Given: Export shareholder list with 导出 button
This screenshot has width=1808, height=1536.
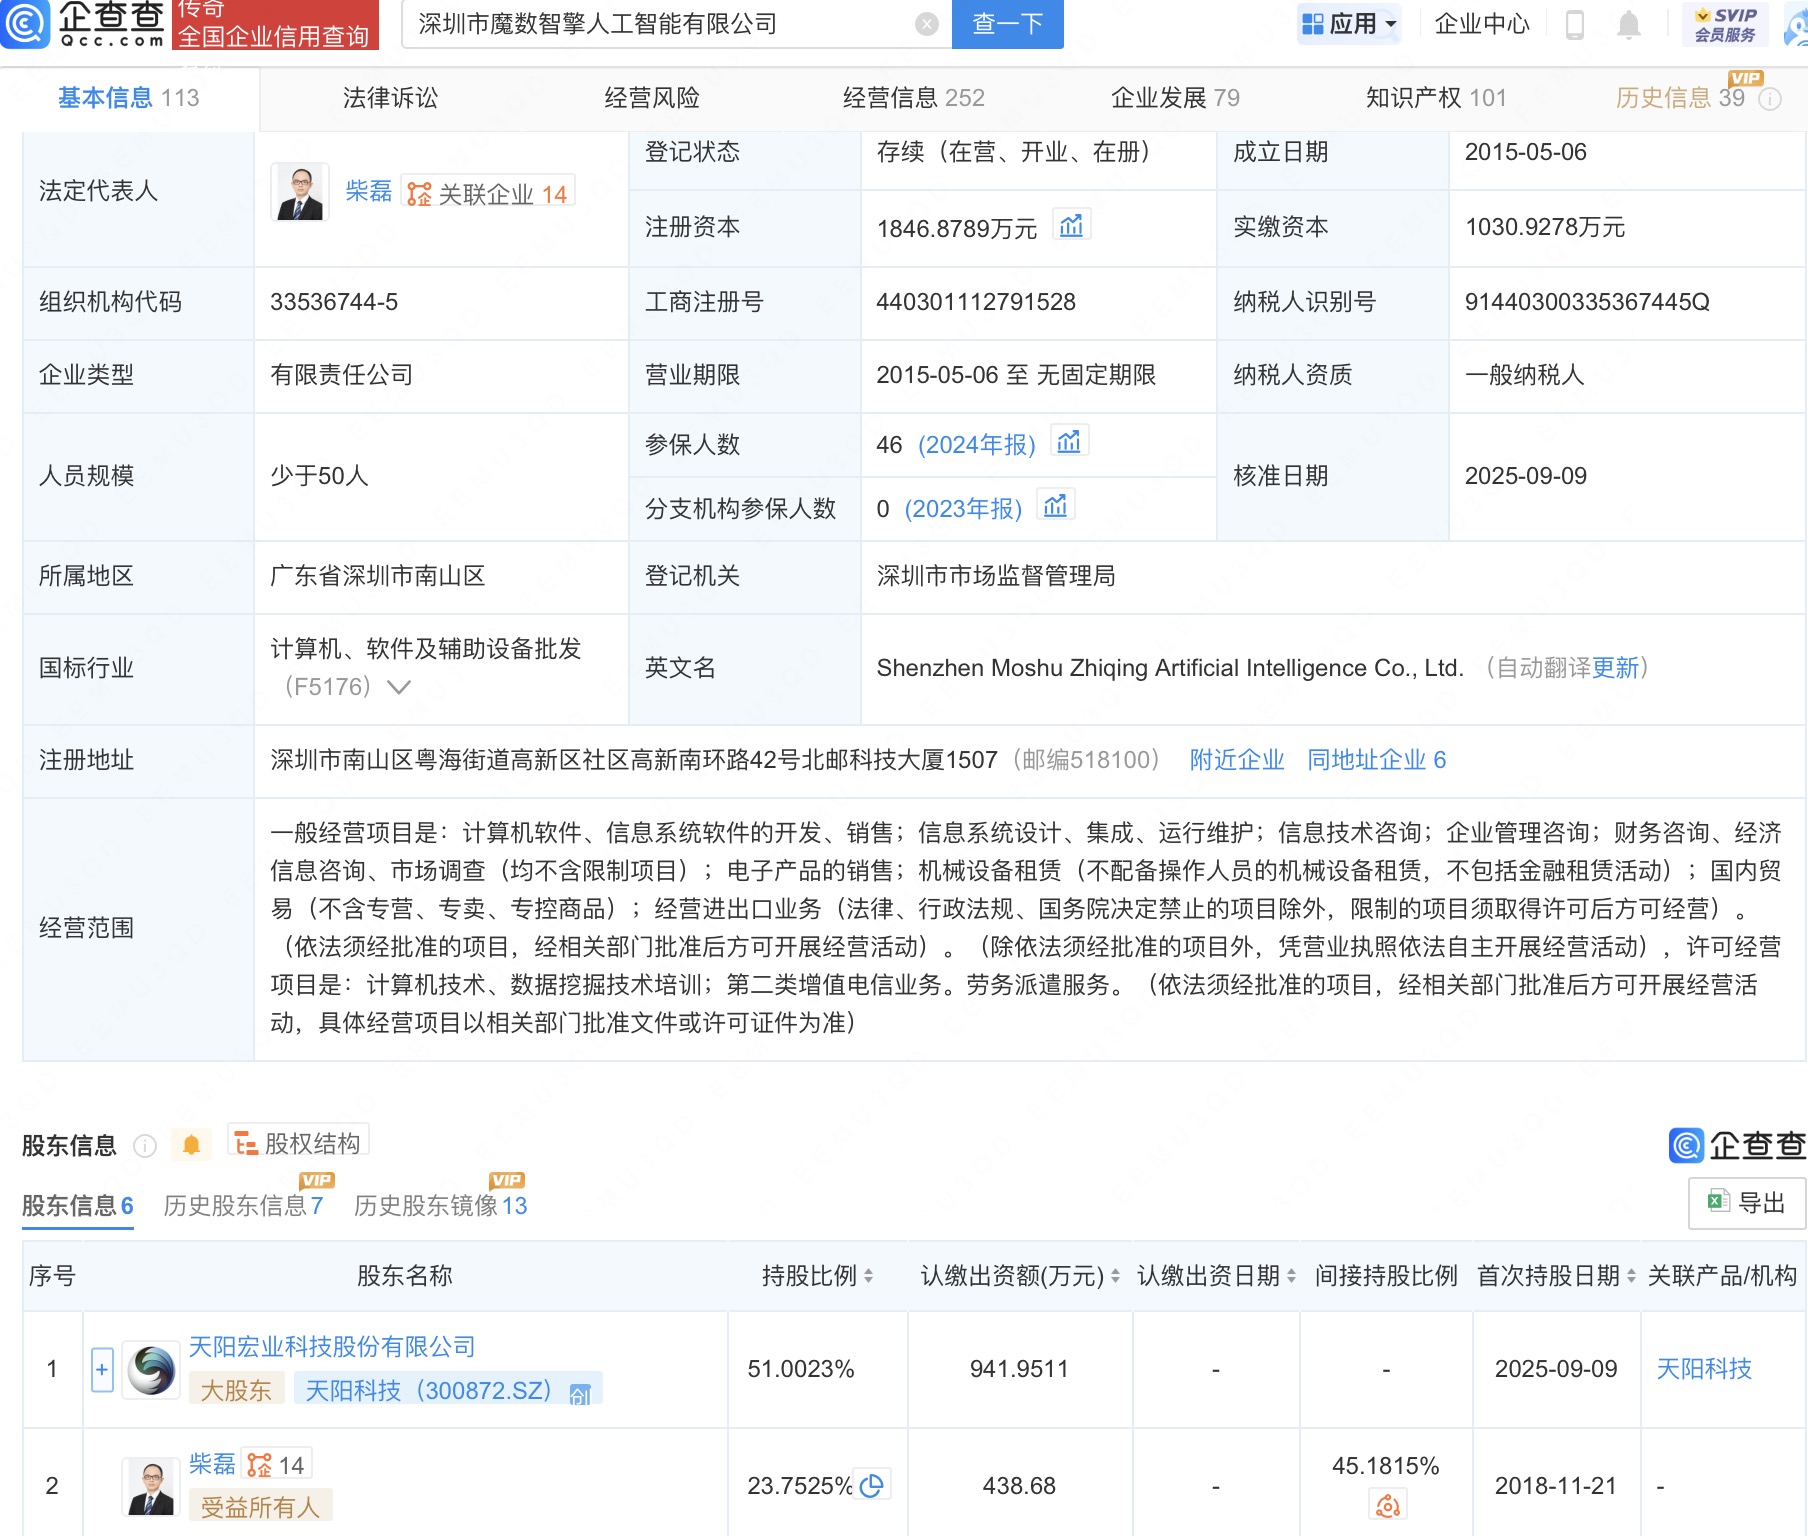Looking at the screenshot, I should [x=1747, y=1202].
